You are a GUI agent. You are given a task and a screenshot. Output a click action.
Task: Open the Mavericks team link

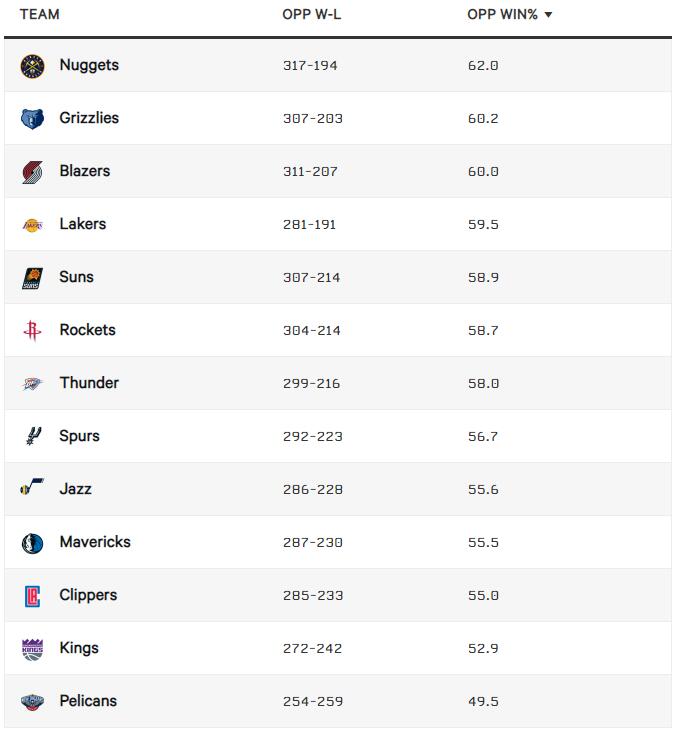(x=95, y=542)
